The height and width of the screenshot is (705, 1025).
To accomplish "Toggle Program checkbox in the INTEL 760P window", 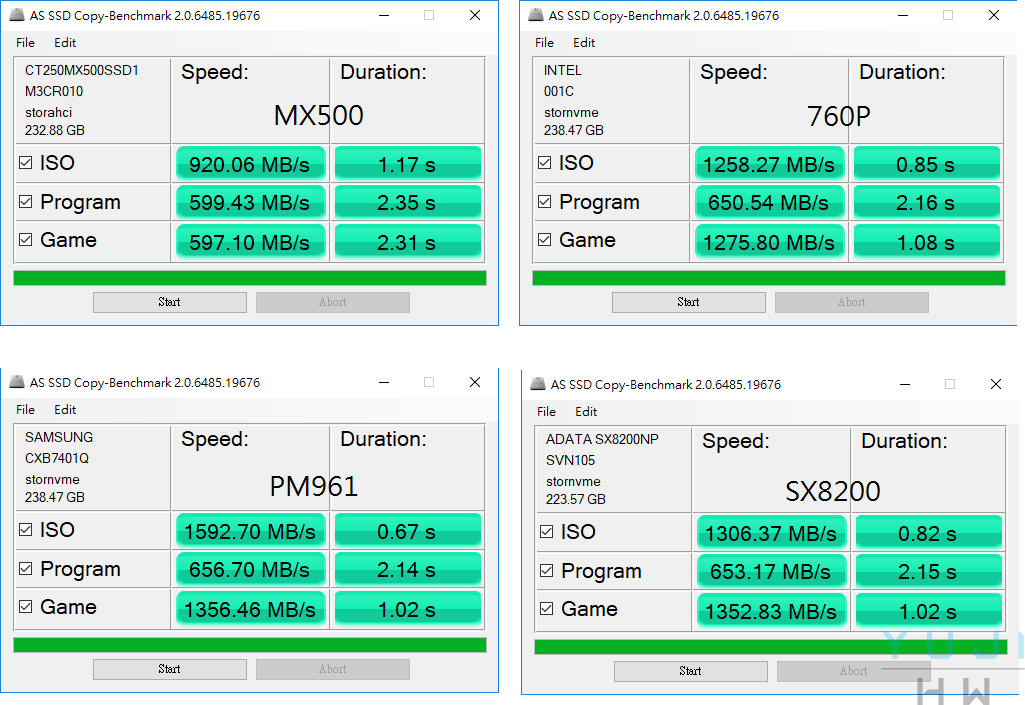I will [x=545, y=201].
